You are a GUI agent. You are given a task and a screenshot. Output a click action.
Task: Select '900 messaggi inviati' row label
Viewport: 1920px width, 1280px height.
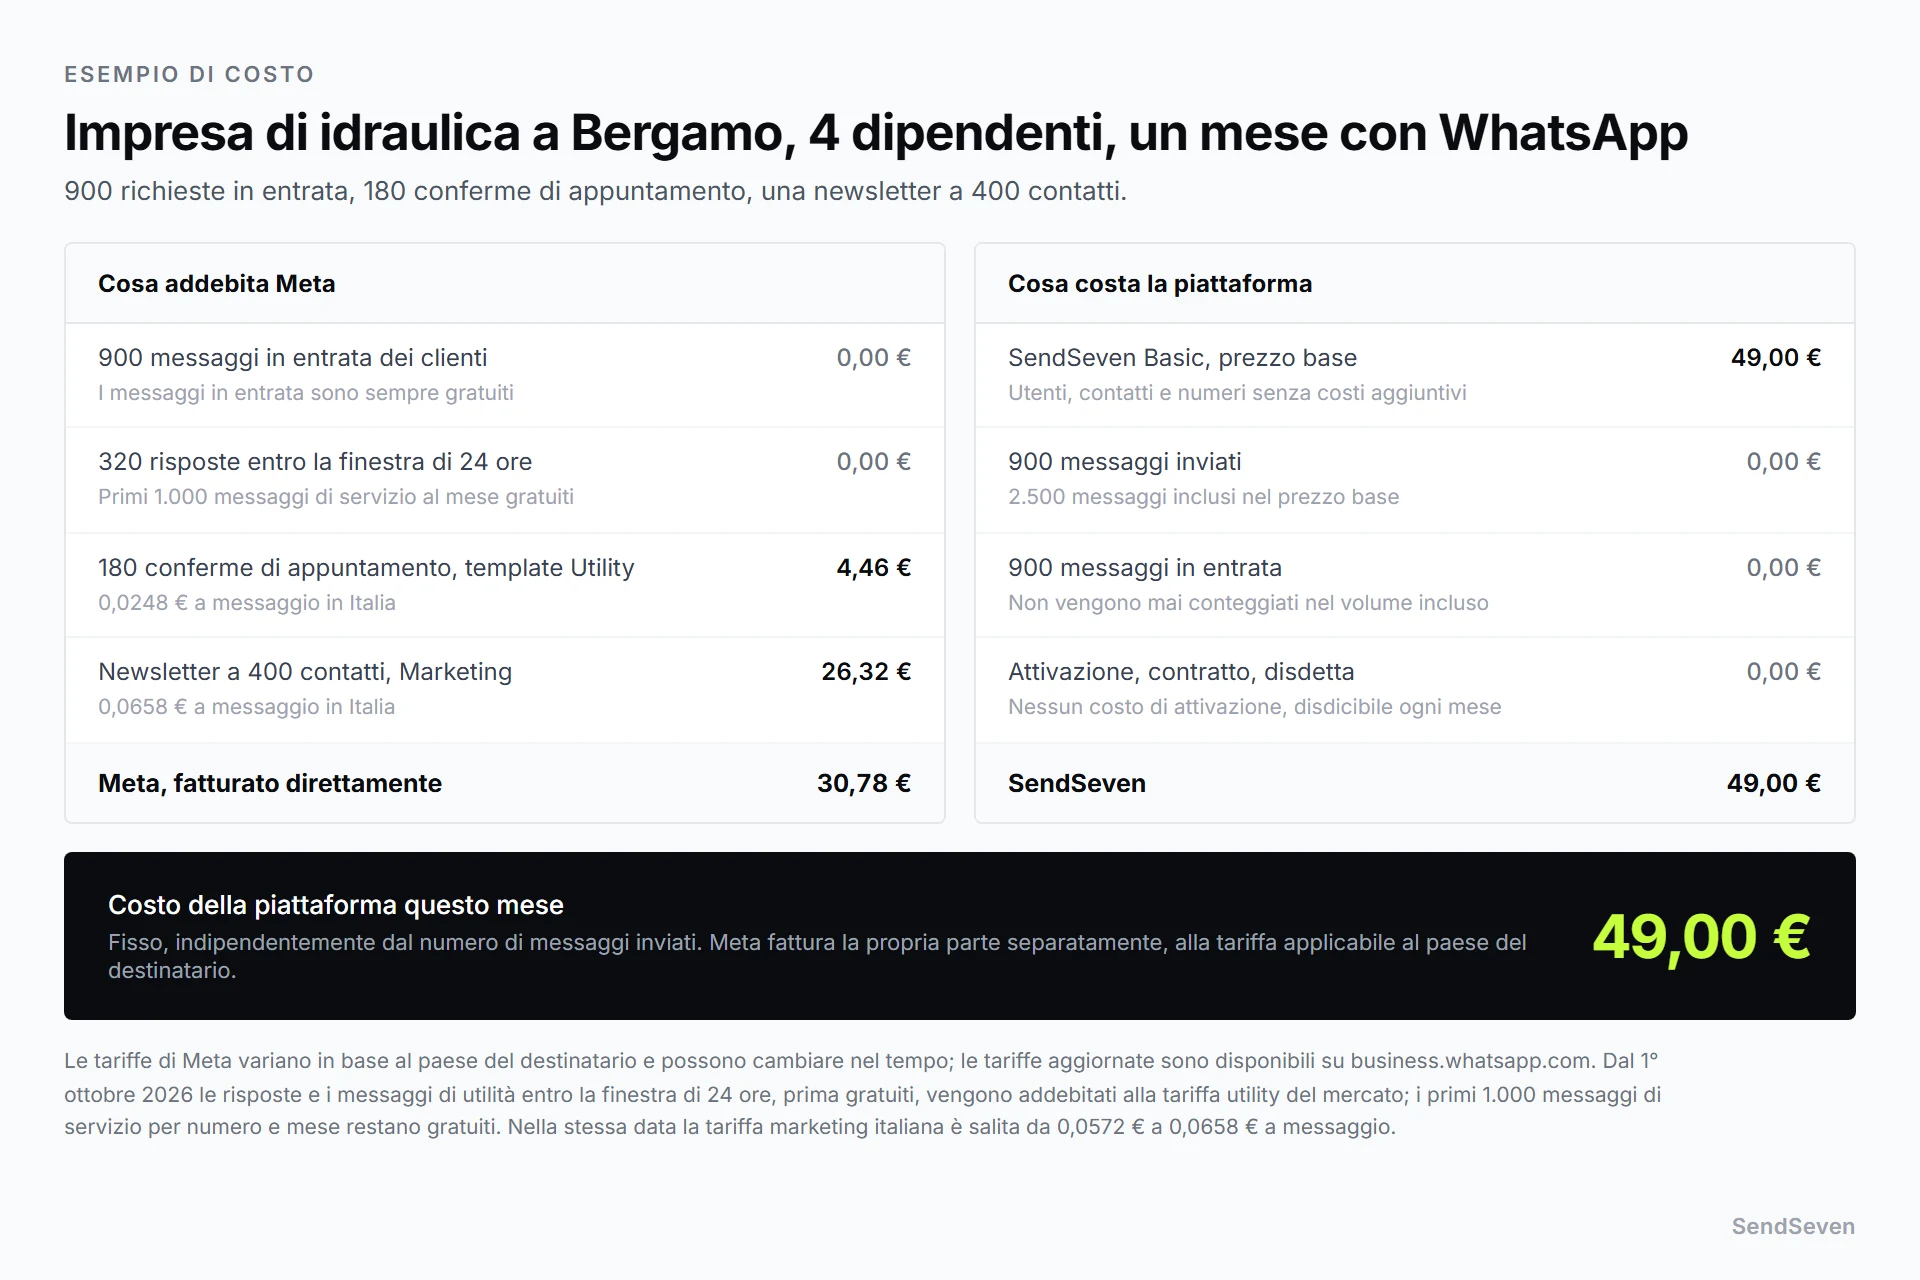pyautogui.click(x=1125, y=462)
